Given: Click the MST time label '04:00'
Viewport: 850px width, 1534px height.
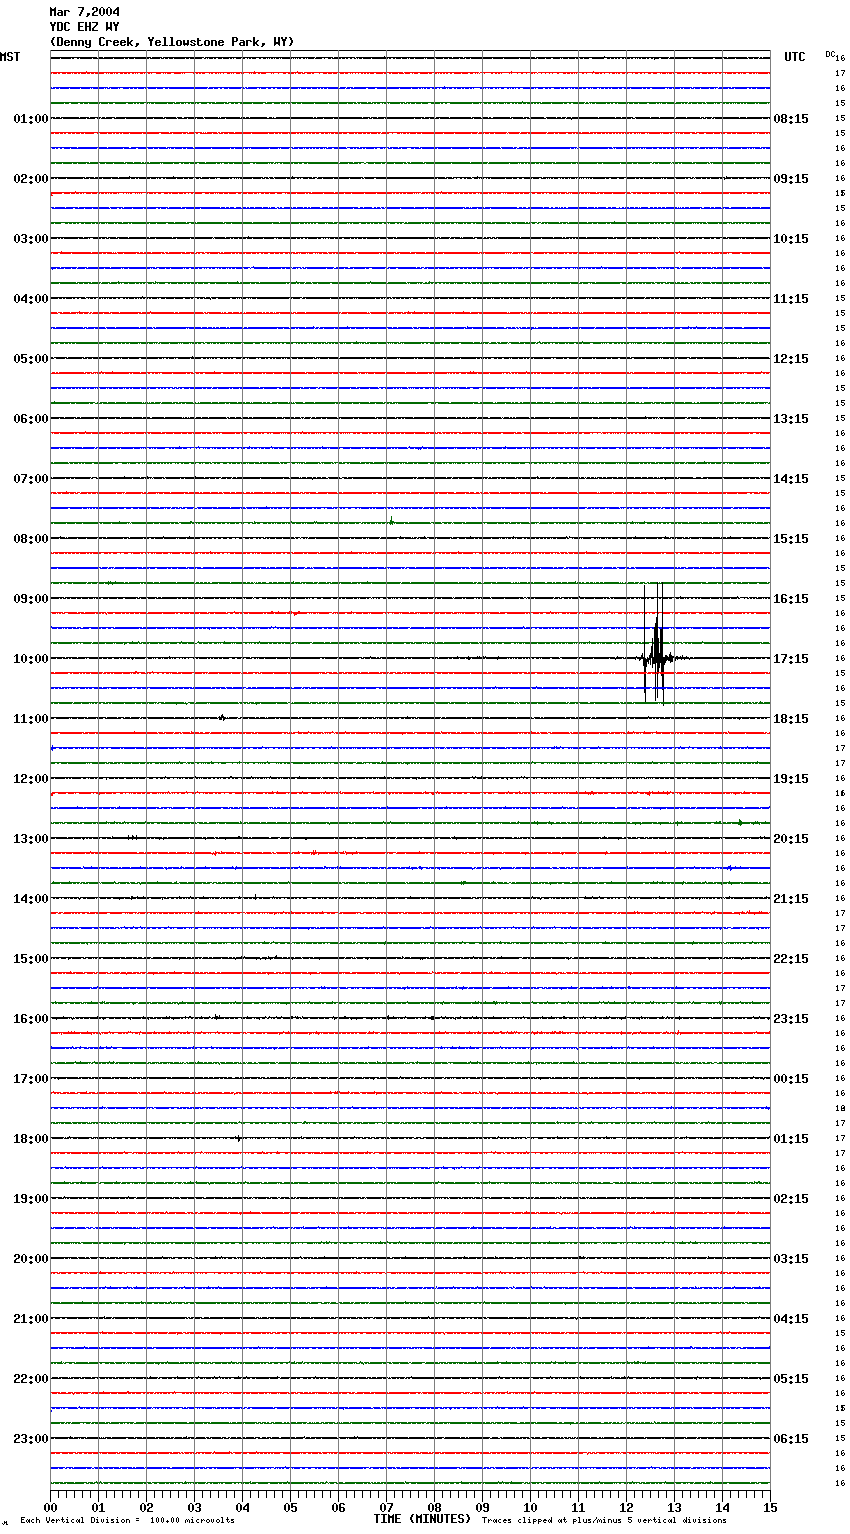Looking at the screenshot, I should [x=30, y=299].
